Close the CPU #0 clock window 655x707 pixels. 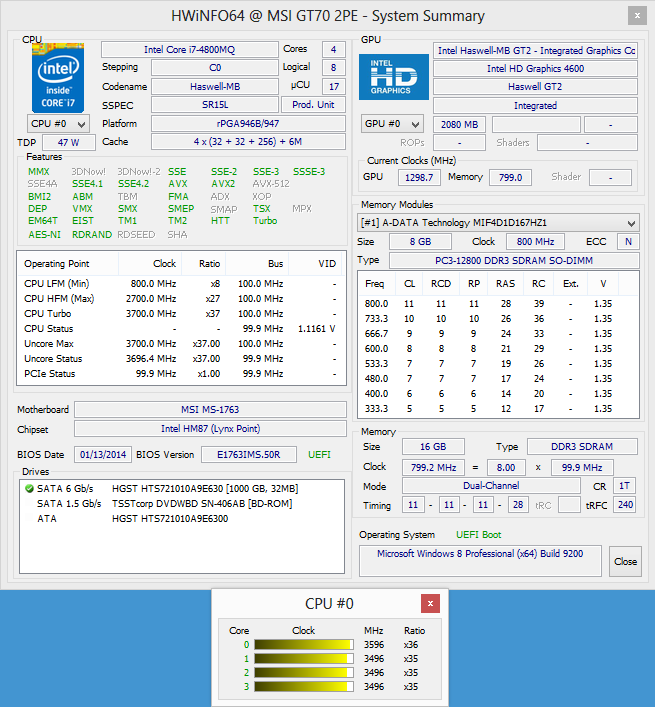tap(430, 603)
